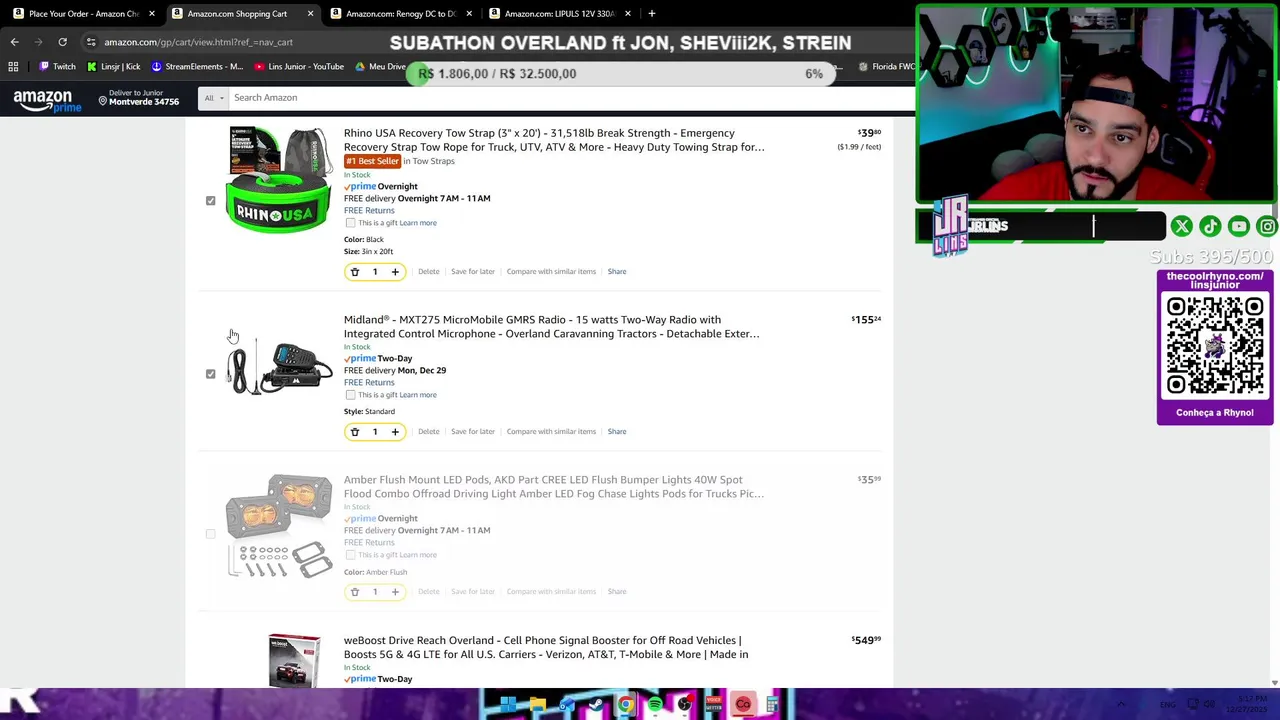The height and width of the screenshot is (720, 1280).
Task: Open the Twitch bookmark
Action: click(57, 67)
